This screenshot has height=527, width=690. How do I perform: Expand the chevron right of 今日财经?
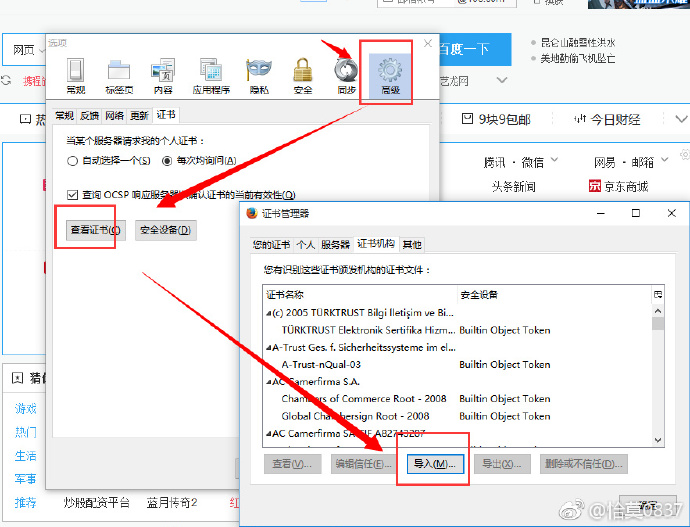681,119
